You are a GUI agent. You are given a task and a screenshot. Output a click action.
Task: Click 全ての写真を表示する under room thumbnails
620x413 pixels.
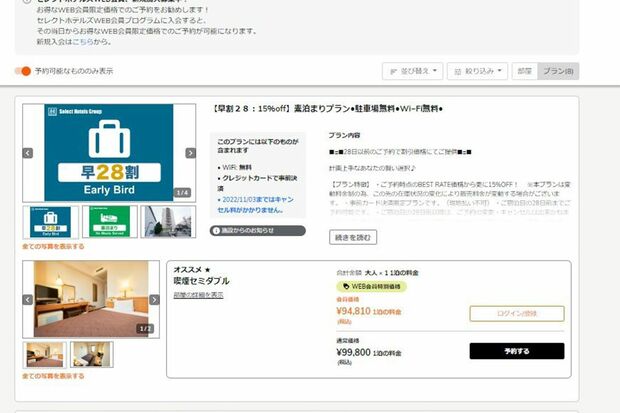pos(53,376)
